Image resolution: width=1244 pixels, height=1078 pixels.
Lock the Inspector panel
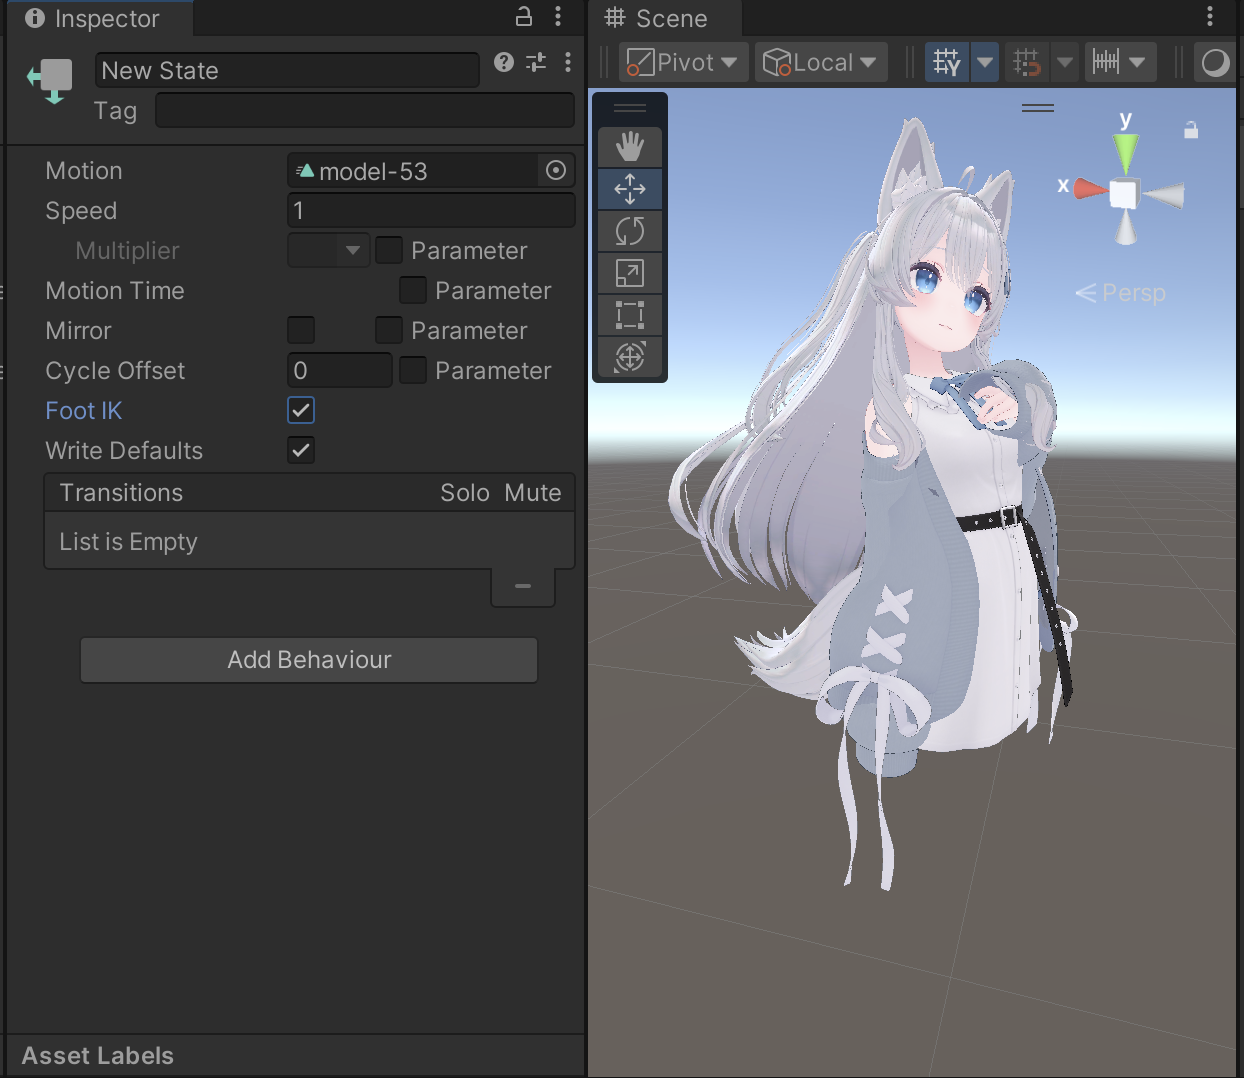click(523, 16)
